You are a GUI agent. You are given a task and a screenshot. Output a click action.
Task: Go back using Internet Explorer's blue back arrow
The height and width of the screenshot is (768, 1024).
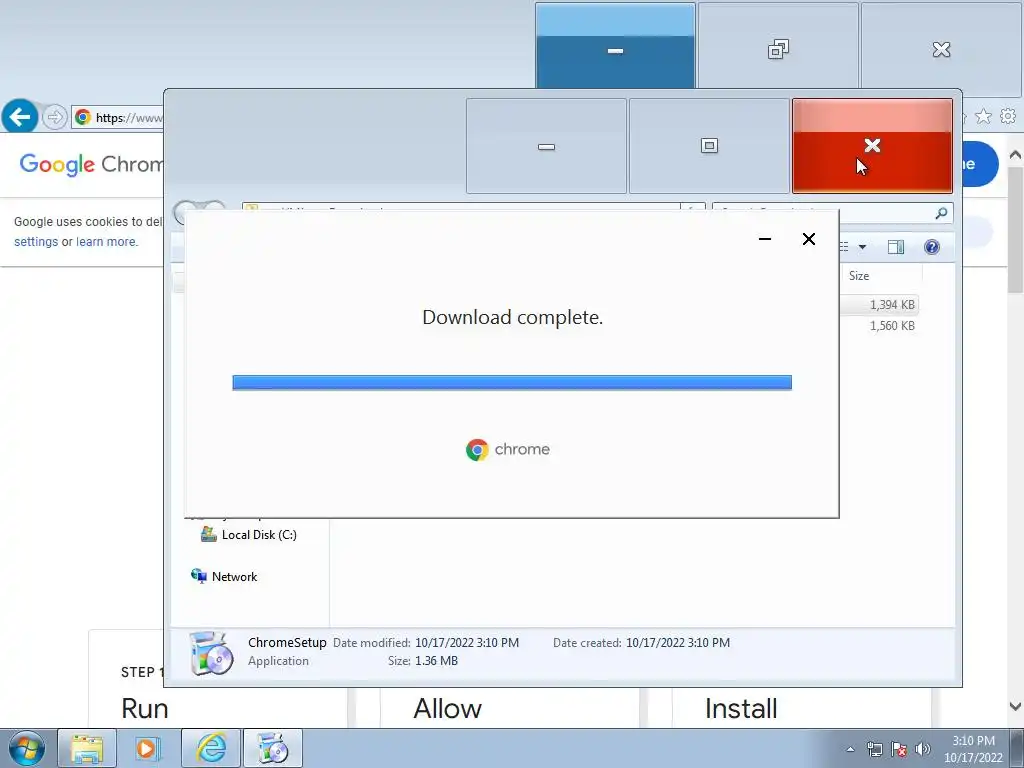coord(20,117)
